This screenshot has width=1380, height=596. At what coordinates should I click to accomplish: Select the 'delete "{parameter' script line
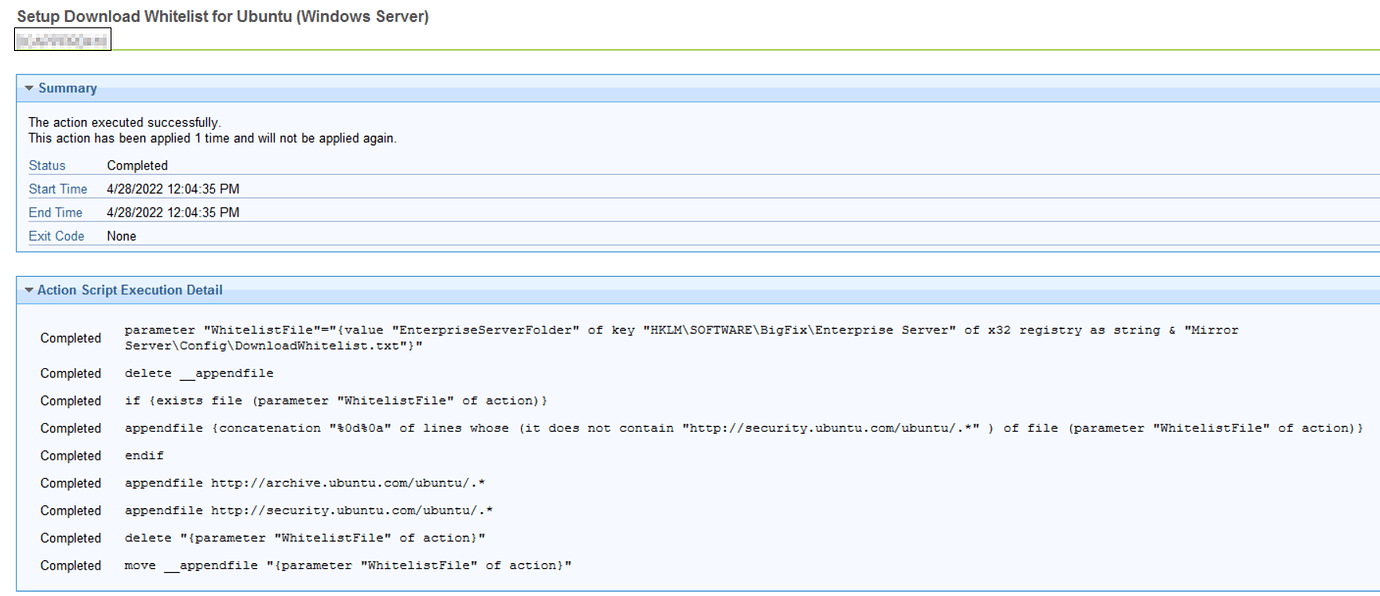(305, 538)
